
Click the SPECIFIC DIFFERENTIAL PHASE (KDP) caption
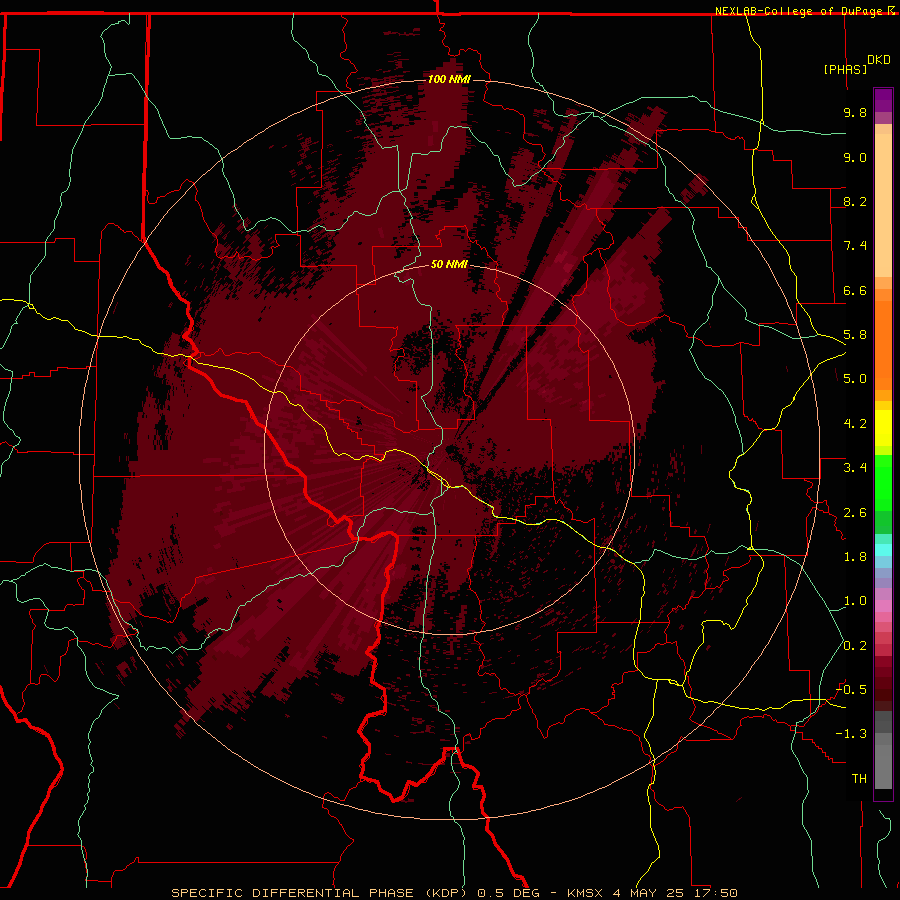pos(320,893)
